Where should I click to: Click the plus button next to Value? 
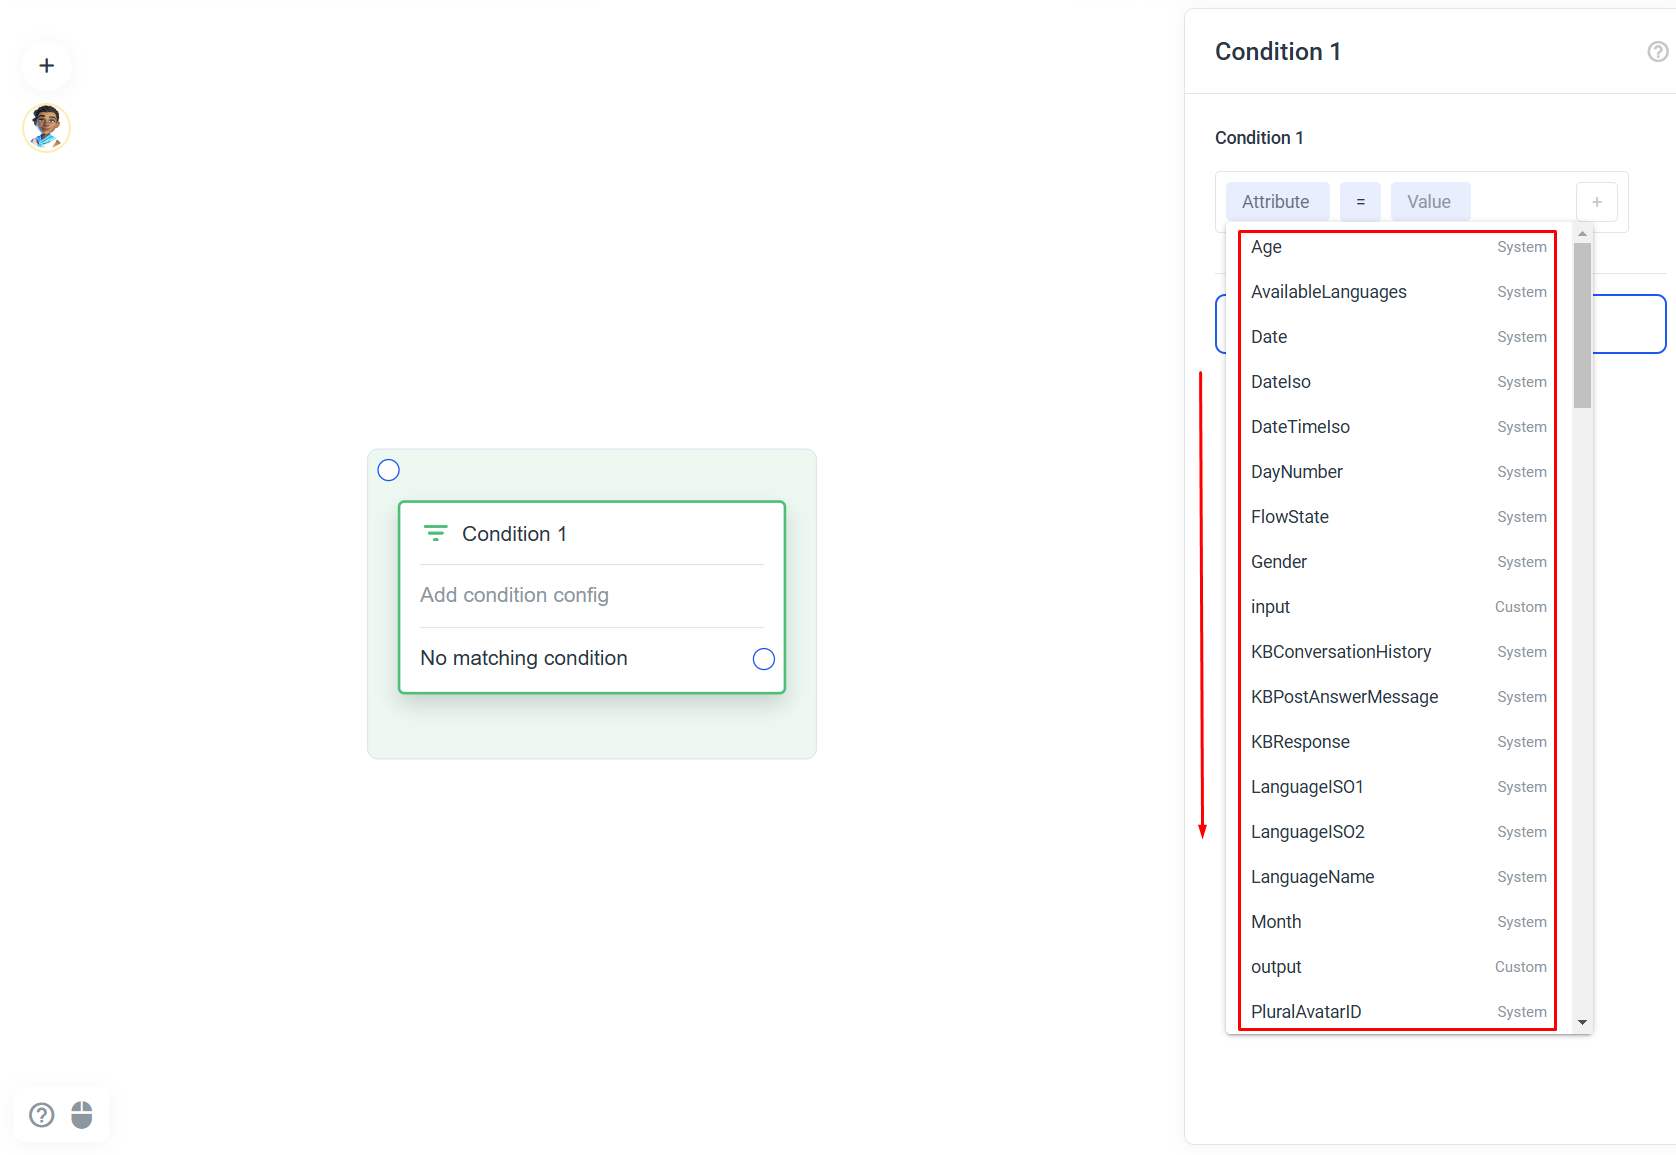click(1597, 202)
